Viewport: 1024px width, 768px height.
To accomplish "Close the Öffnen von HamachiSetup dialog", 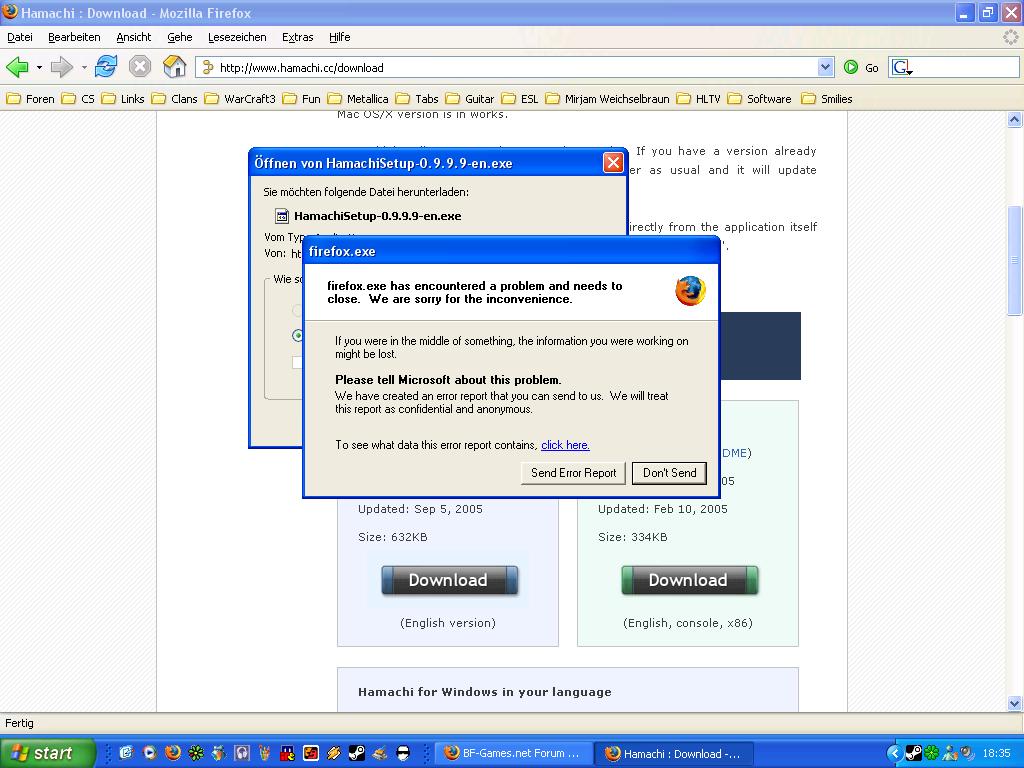I will coord(613,163).
